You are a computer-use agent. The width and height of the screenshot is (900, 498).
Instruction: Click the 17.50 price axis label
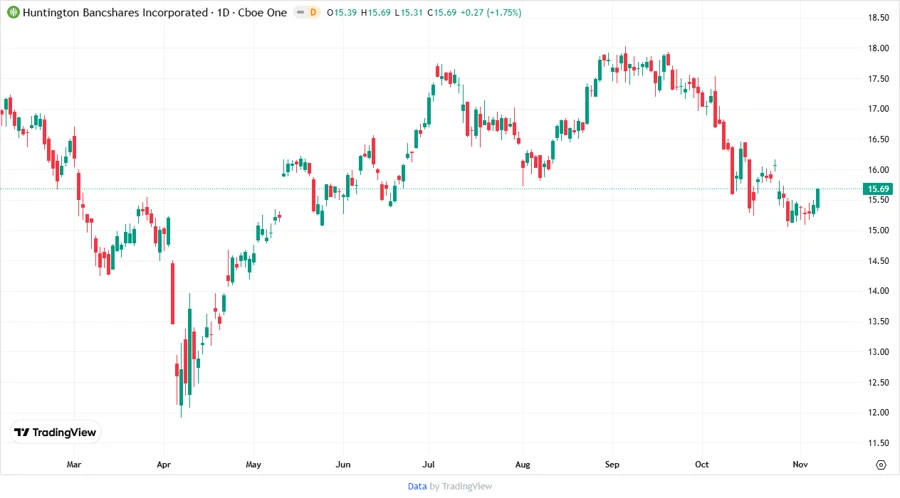(x=878, y=79)
